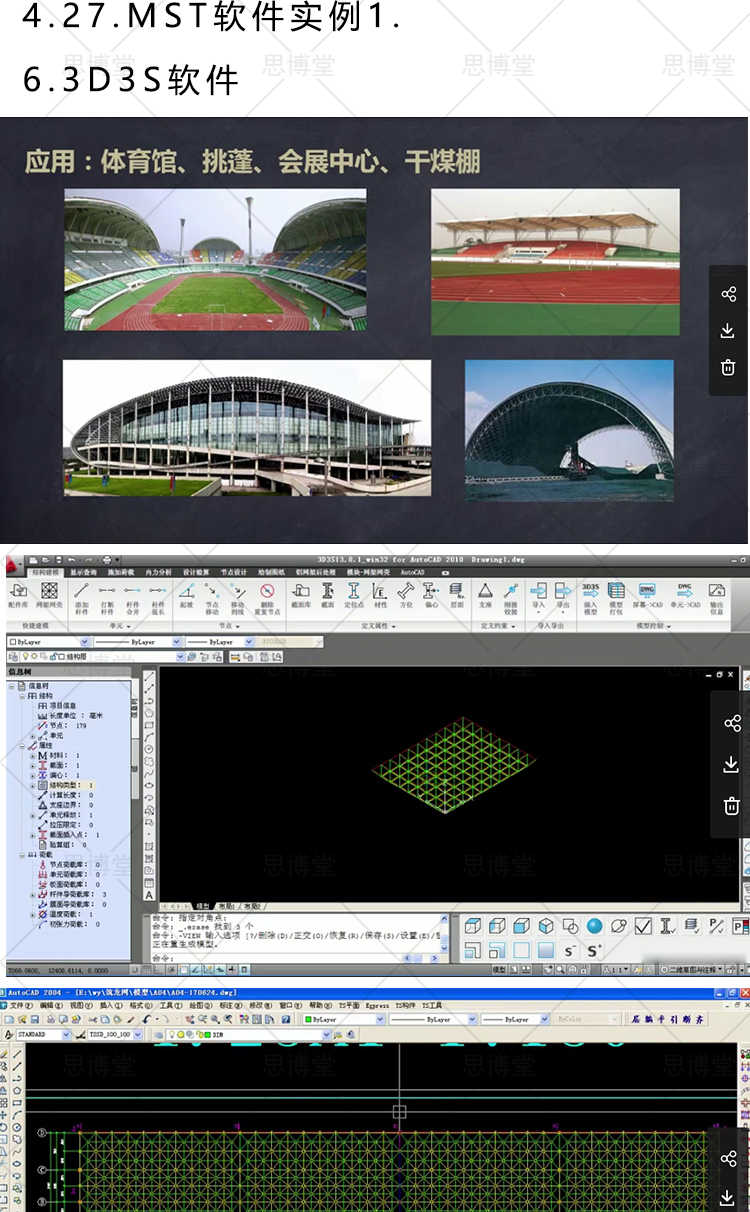Click the 模型打包 model pack icon

(616, 594)
